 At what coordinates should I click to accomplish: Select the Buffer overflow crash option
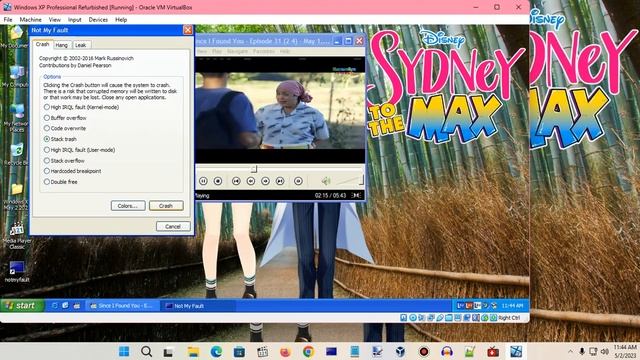pyautogui.click(x=65, y=118)
